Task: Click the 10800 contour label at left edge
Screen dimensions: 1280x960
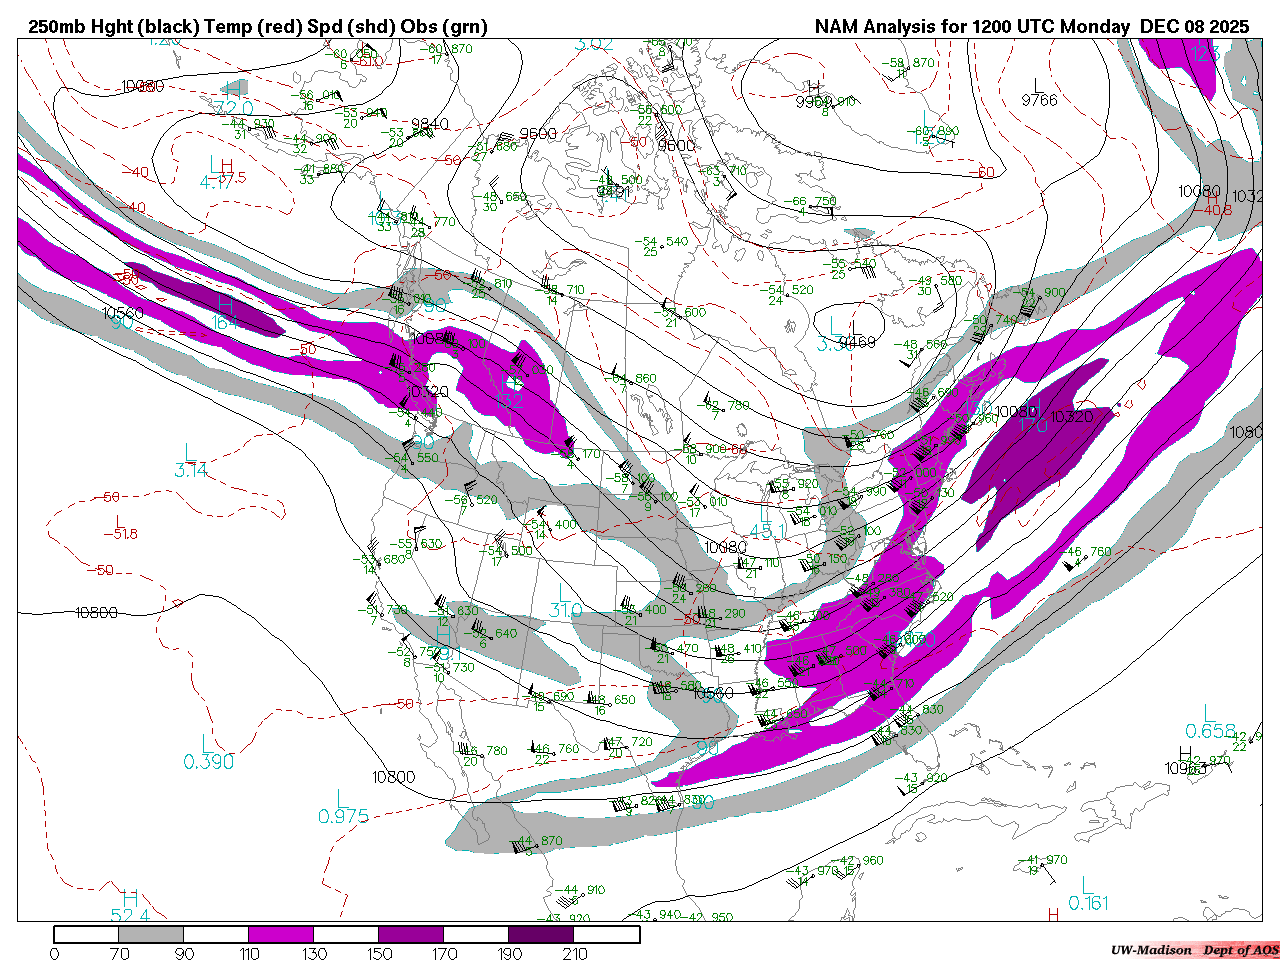Action: pos(96,612)
